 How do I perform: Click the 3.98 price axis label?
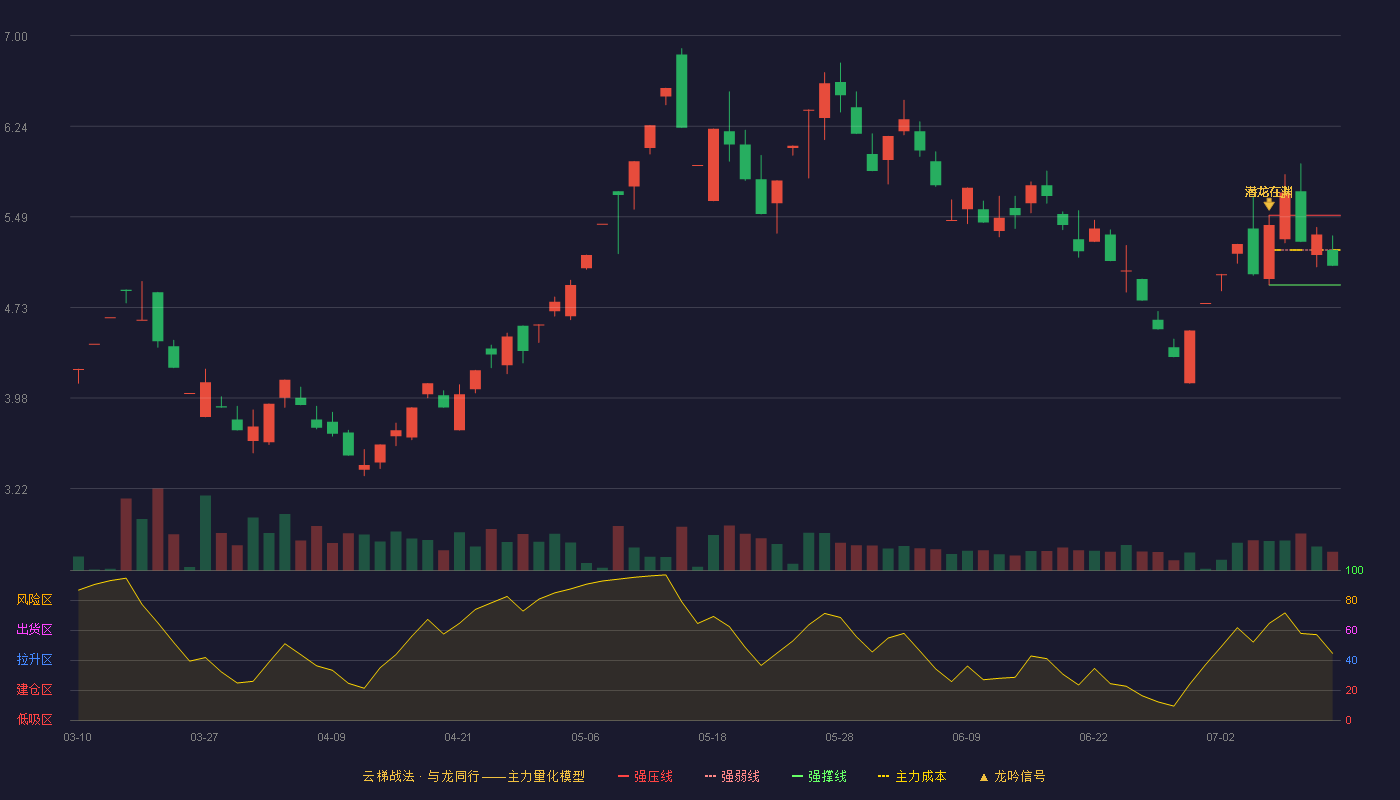click(x=16, y=399)
